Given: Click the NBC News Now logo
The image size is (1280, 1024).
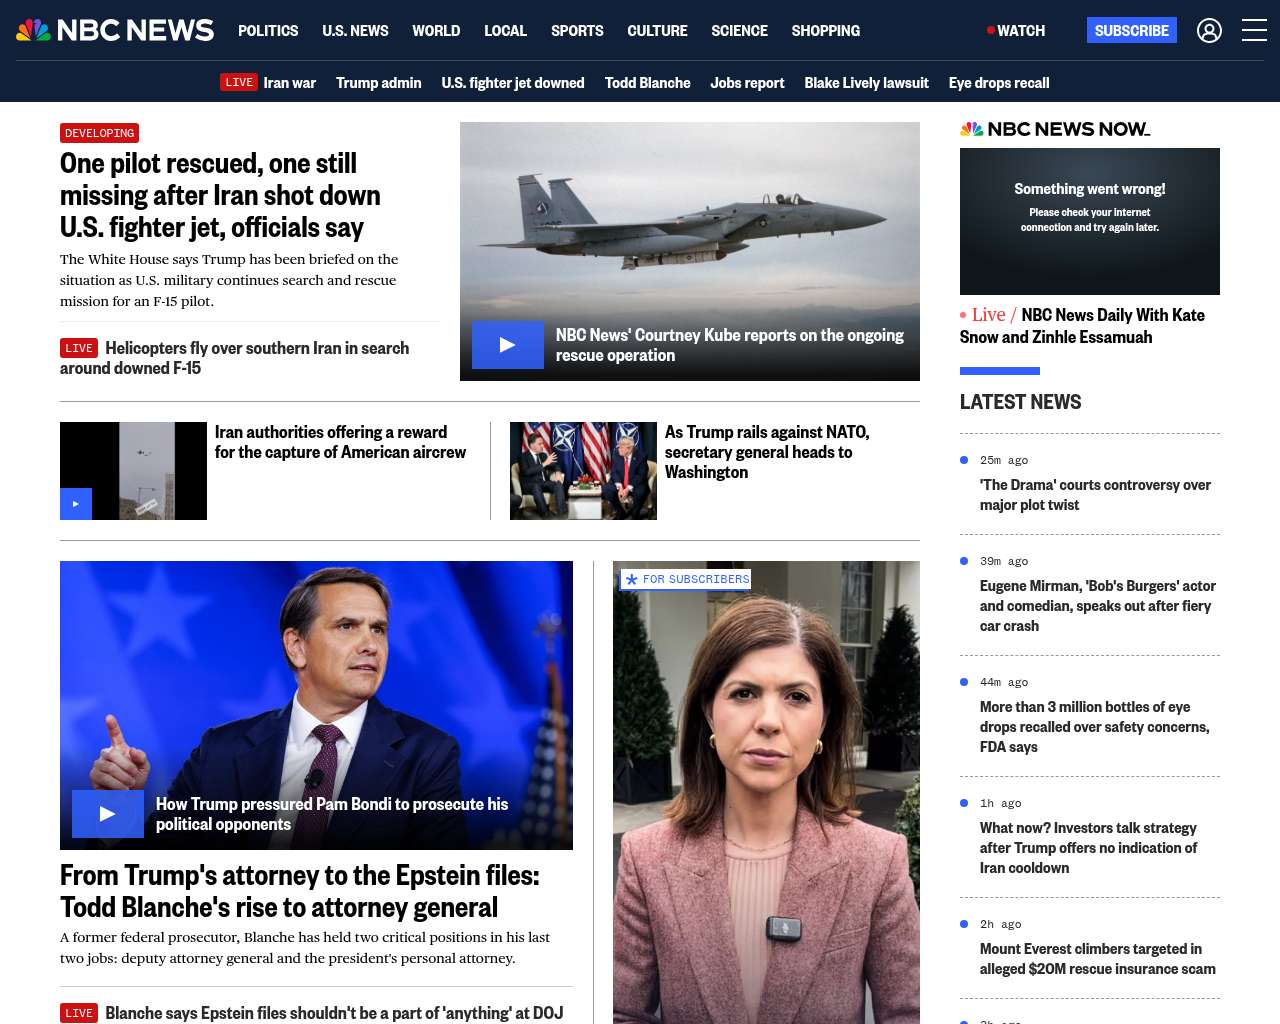Looking at the screenshot, I should (1054, 129).
